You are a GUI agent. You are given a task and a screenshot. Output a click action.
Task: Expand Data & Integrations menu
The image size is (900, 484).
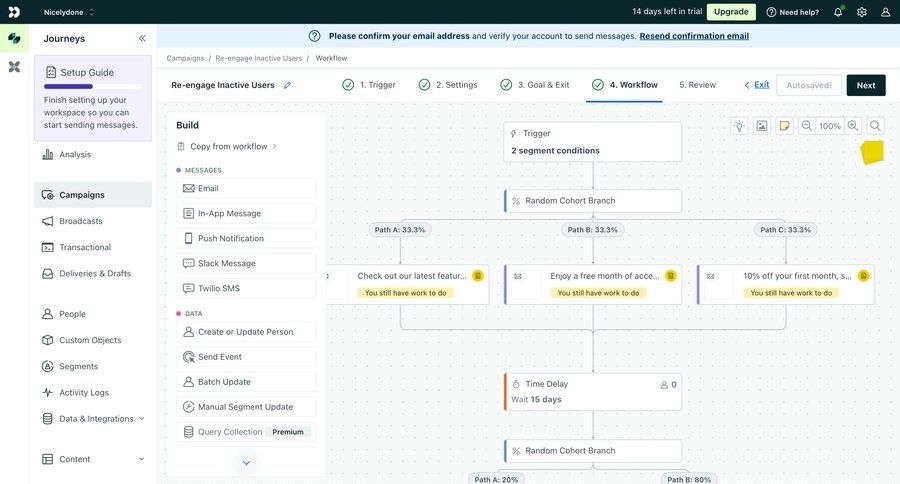(93, 419)
